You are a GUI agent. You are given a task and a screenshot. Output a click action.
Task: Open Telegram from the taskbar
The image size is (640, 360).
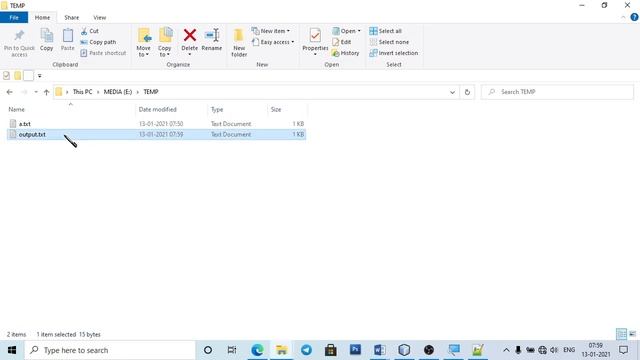[x=306, y=350]
